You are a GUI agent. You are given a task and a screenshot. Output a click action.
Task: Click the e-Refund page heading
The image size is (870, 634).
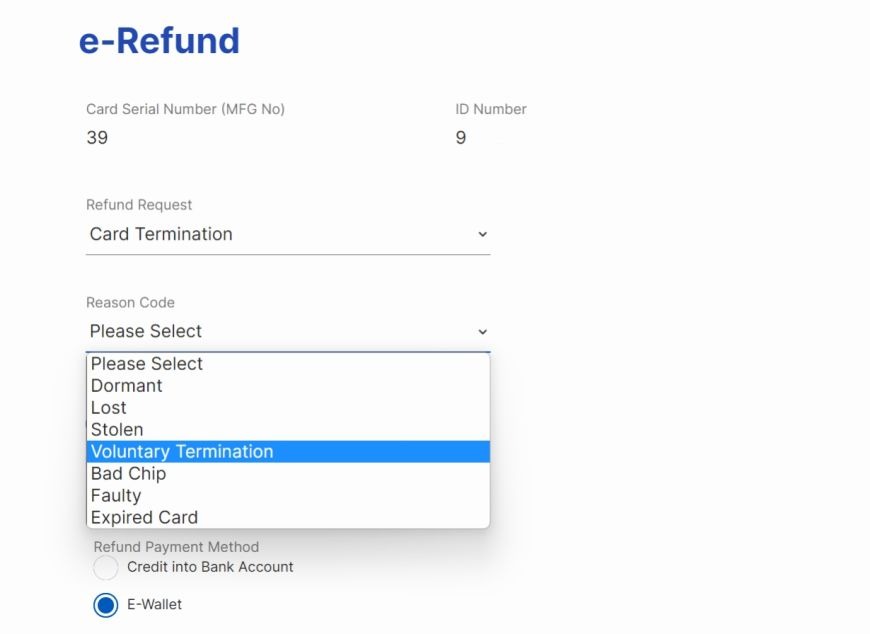(x=159, y=41)
